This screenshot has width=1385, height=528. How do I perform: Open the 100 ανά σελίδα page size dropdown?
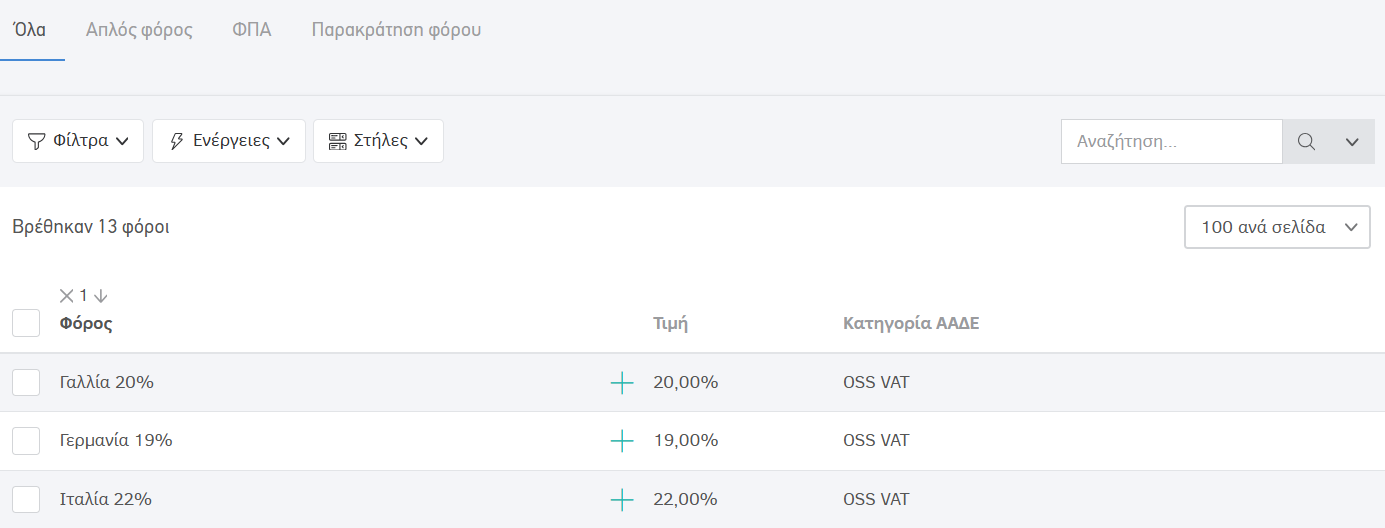tap(1277, 228)
